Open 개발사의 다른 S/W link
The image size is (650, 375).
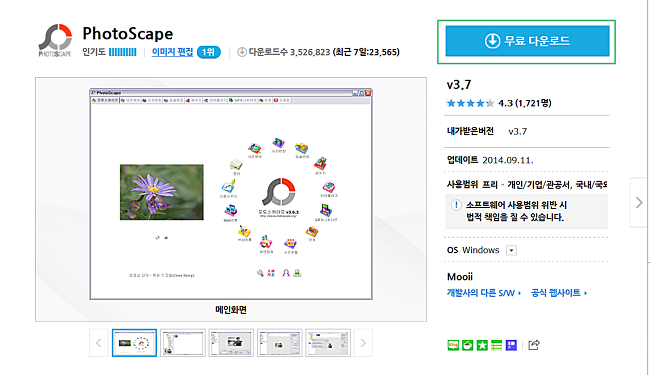pos(484,293)
